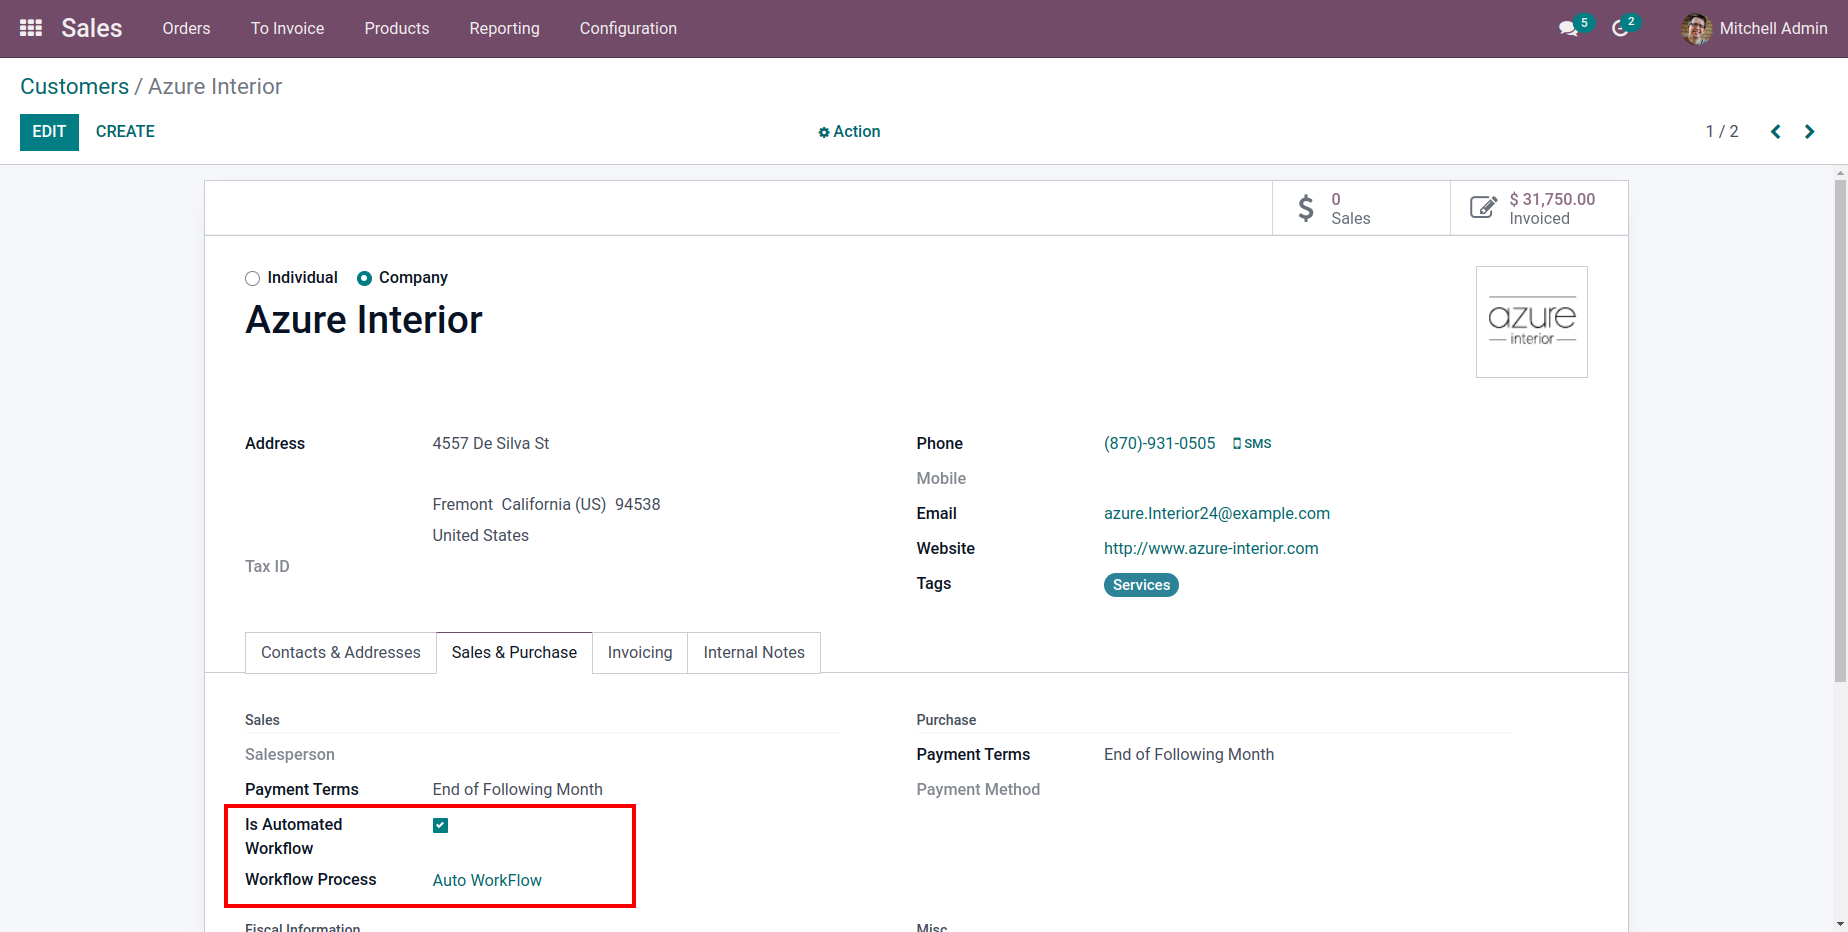Click the Services tag
The height and width of the screenshot is (932, 1848).
[x=1141, y=585]
